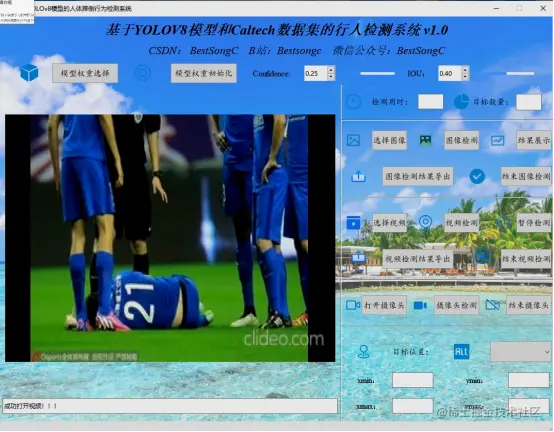Increase the Confidence value with the up arrow
554x432 pixels.
tap(331, 70)
